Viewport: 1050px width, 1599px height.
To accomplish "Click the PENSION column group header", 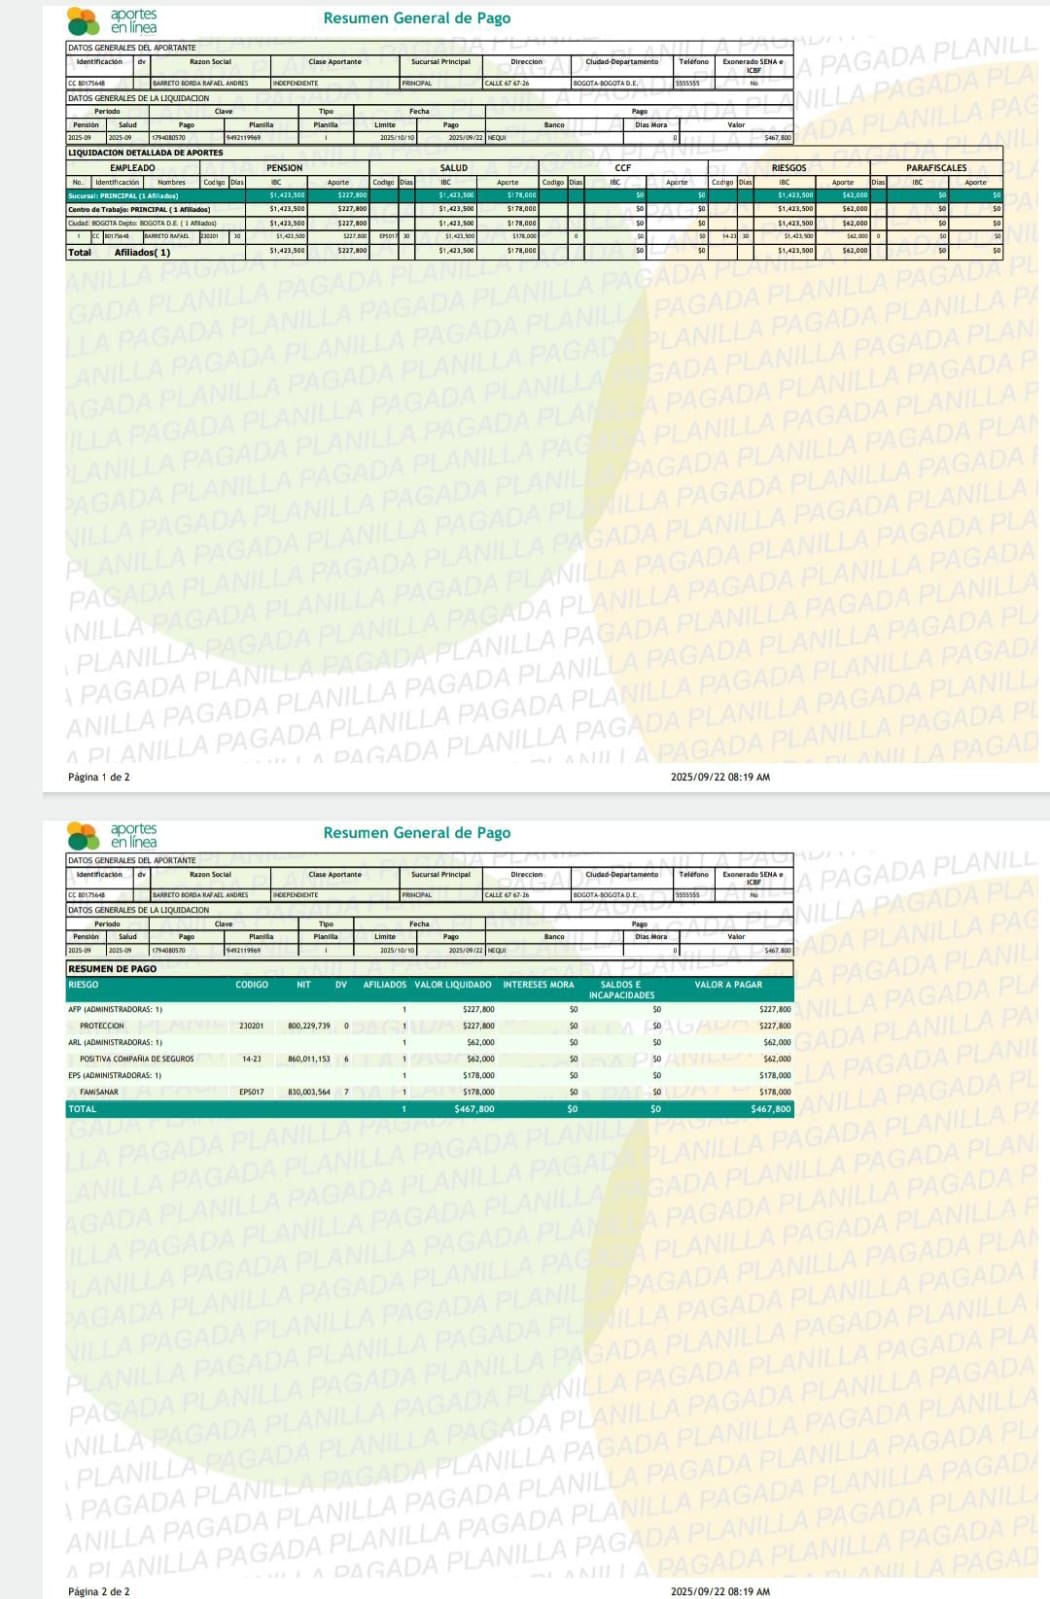I will 285,168.
